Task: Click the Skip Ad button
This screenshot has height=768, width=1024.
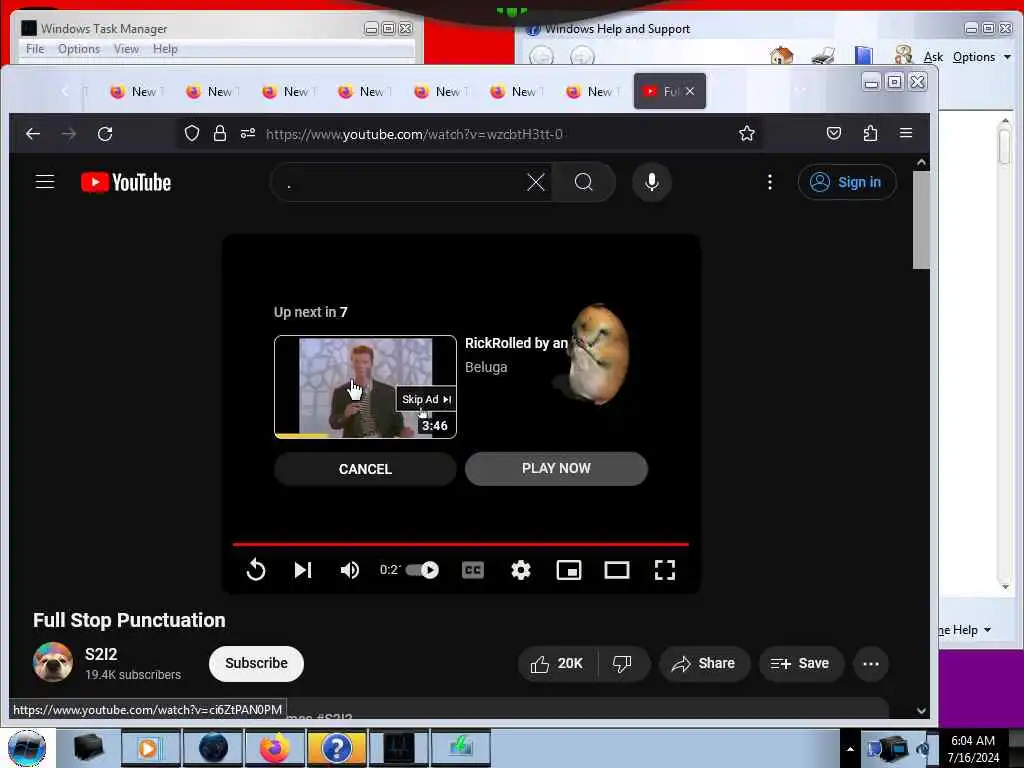Action: [426, 399]
